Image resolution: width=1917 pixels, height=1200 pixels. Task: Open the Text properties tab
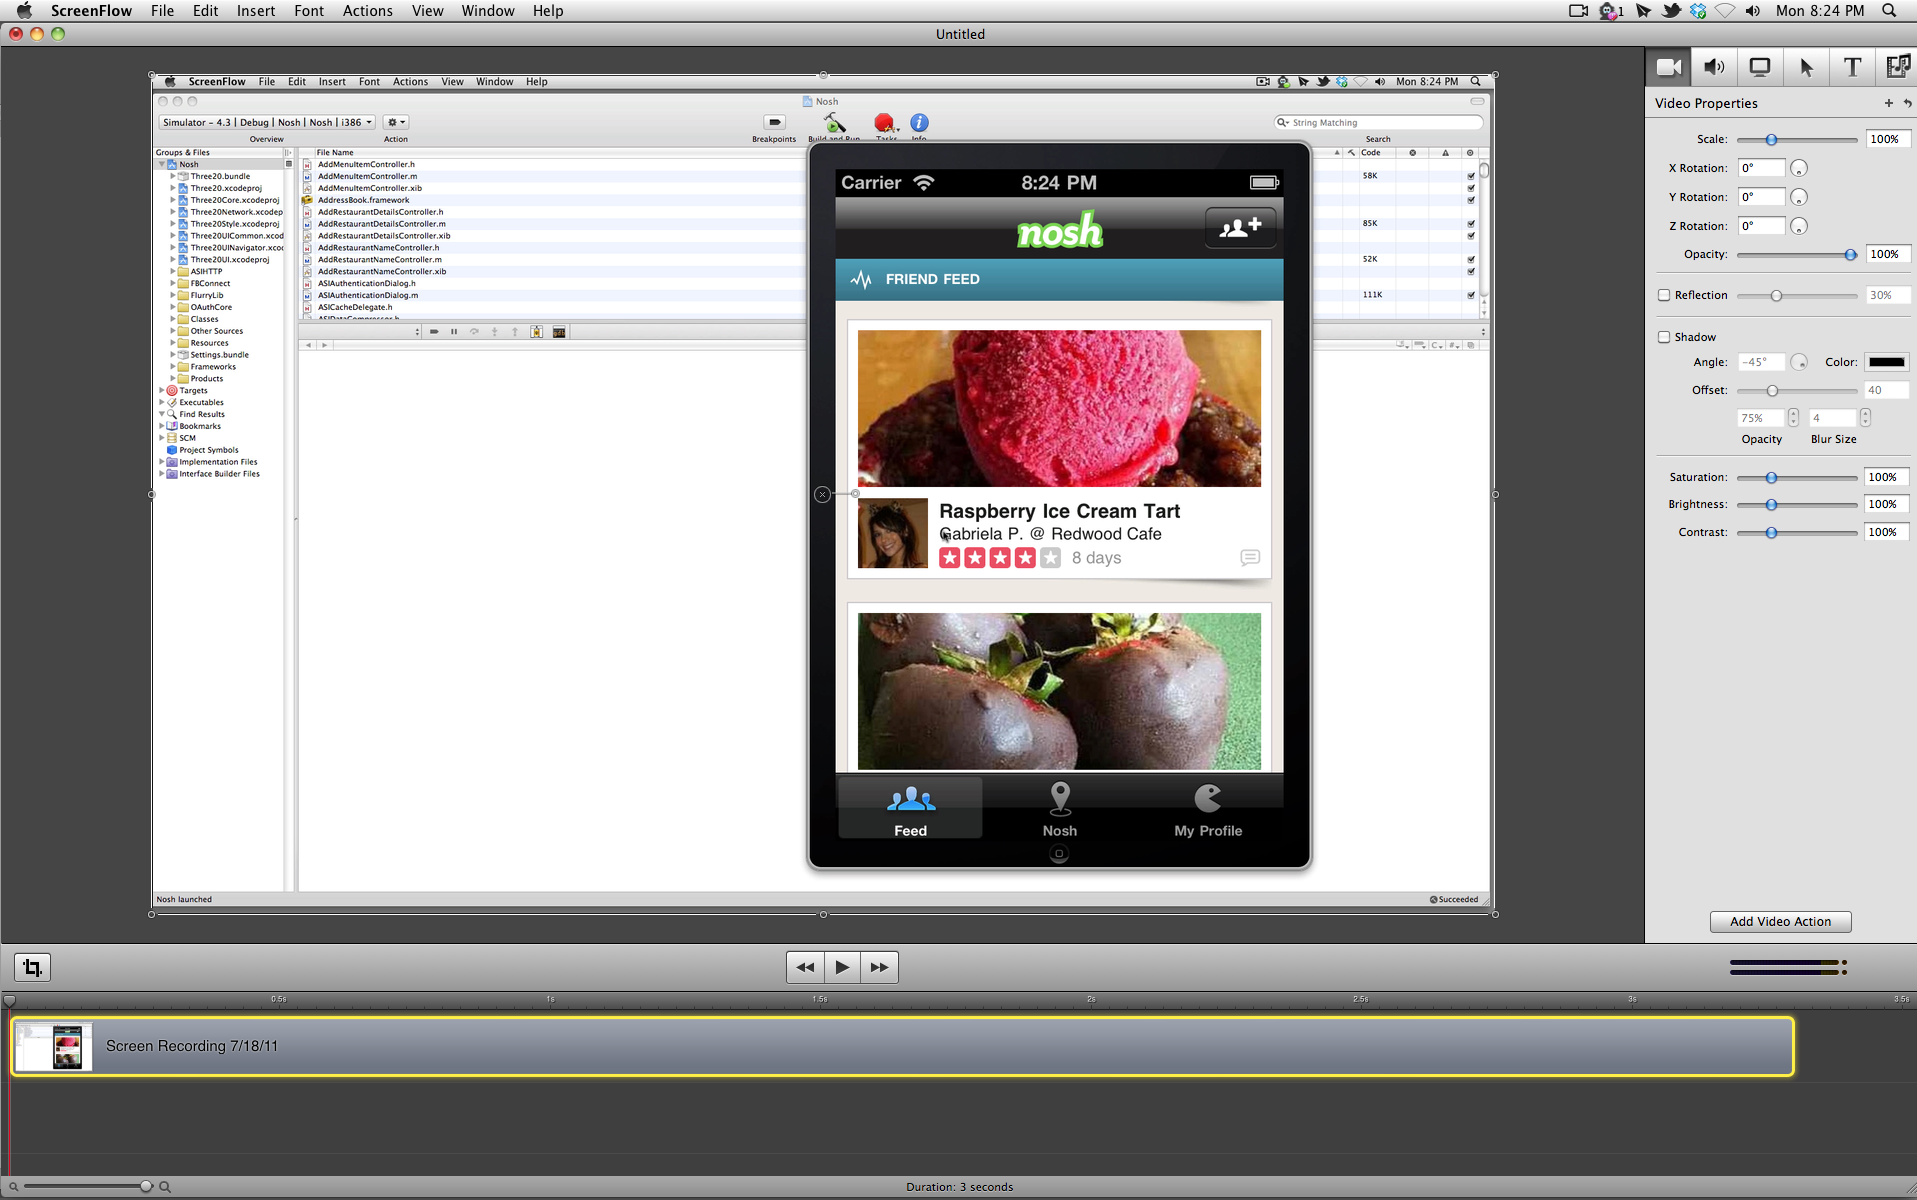coord(1852,67)
